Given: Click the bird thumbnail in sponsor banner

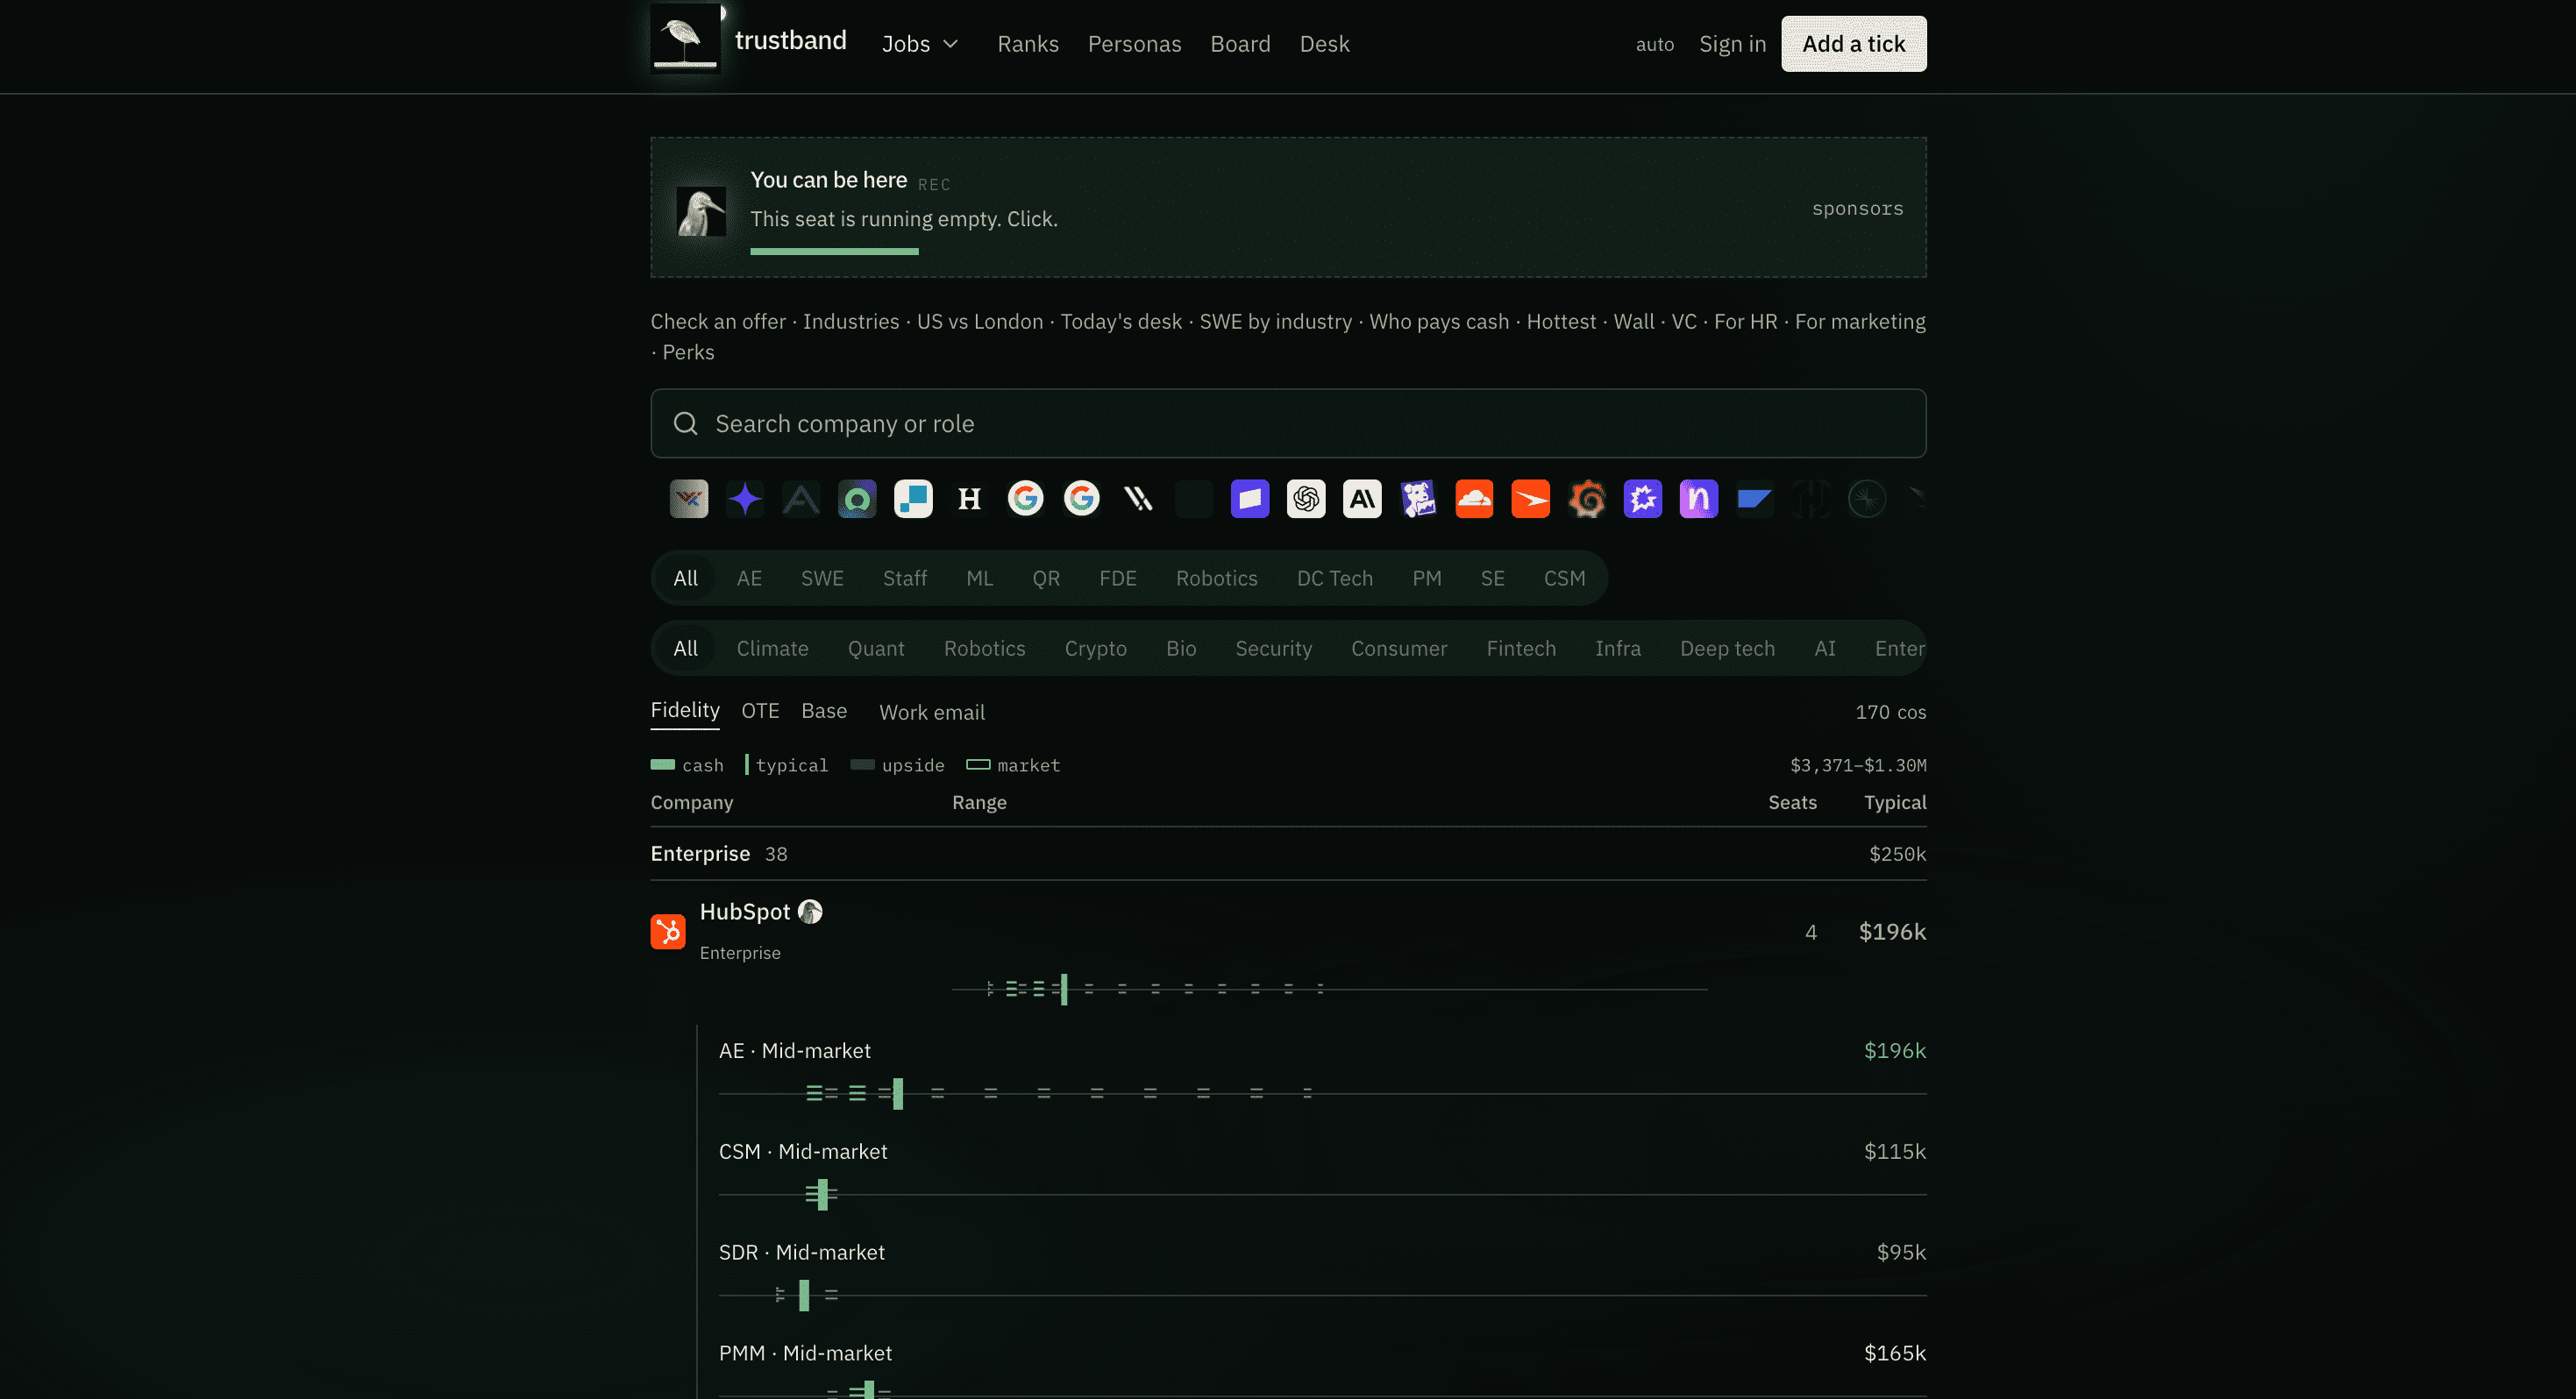Looking at the screenshot, I should coord(701,210).
